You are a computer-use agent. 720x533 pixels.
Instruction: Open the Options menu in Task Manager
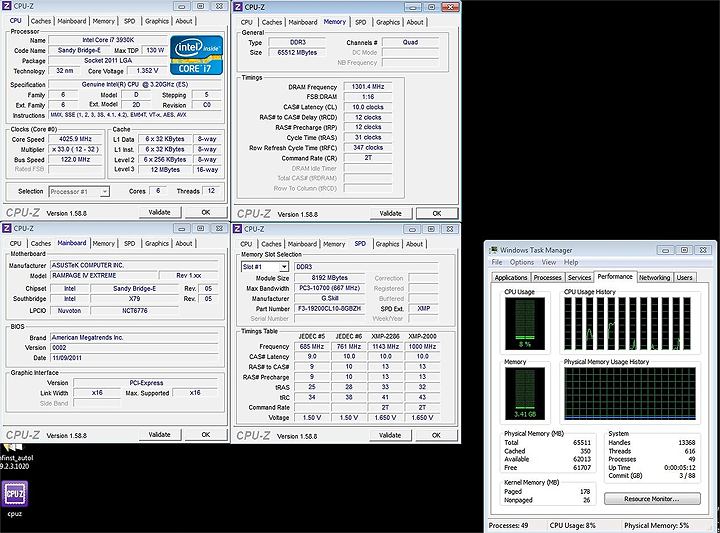point(522,262)
